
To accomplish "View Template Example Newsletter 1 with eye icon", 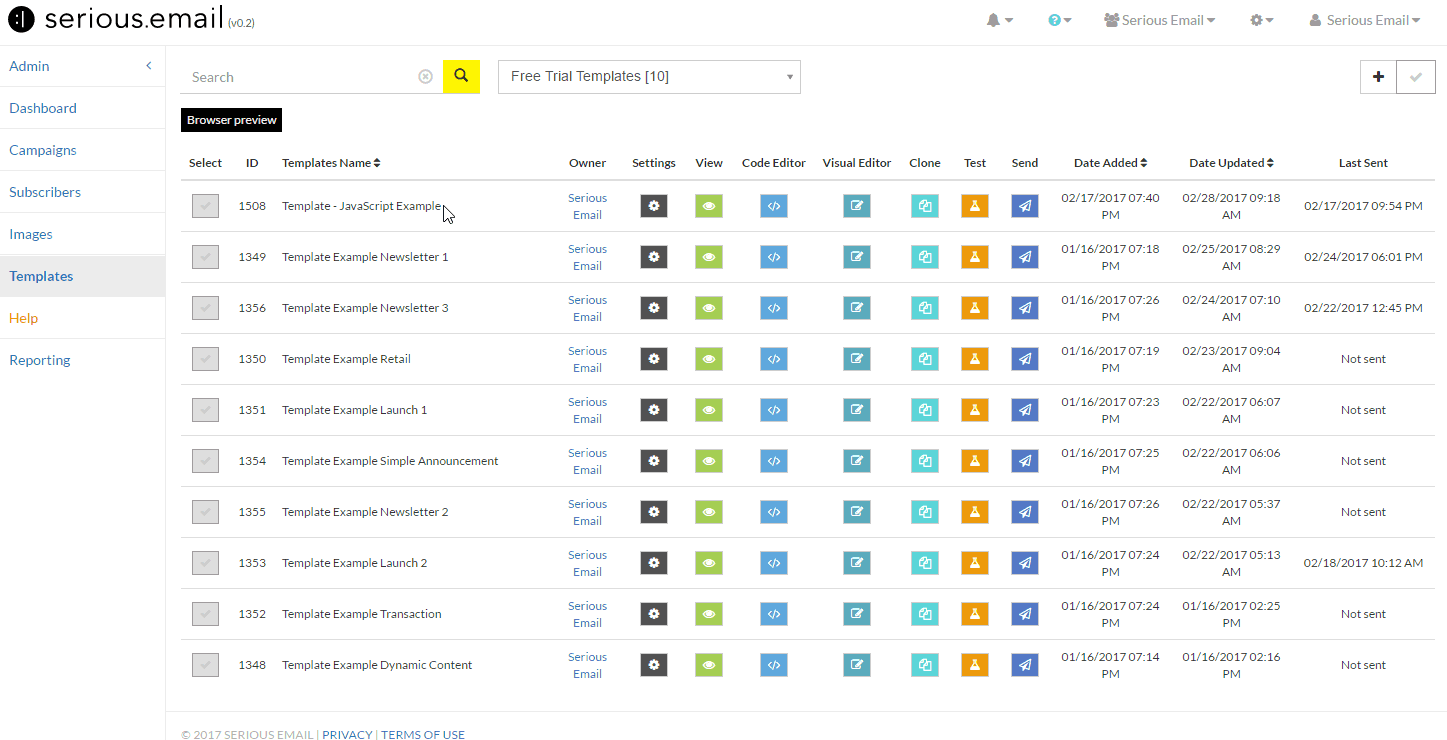I will click(709, 257).
